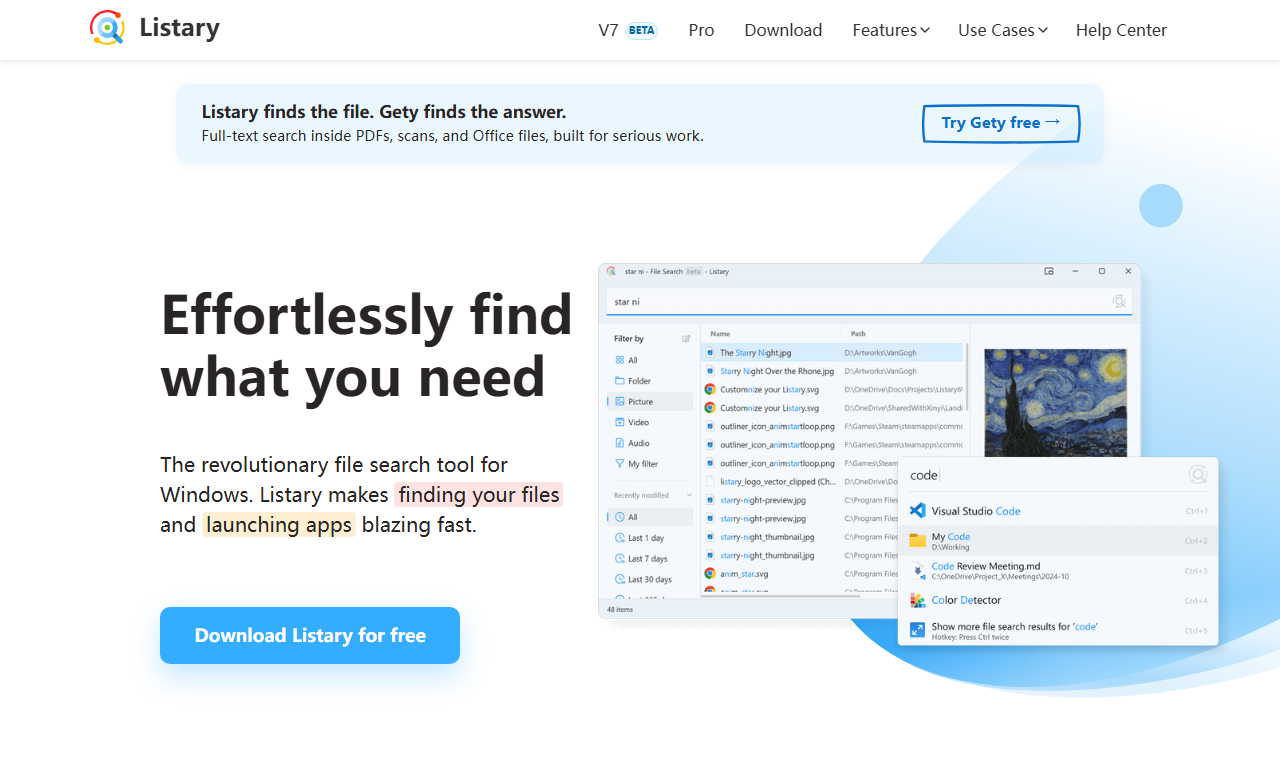The height and width of the screenshot is (768, 1280).
Task: Open the Visual Studio Code result
Action: pyautogui.click(x=1058, y=511)
